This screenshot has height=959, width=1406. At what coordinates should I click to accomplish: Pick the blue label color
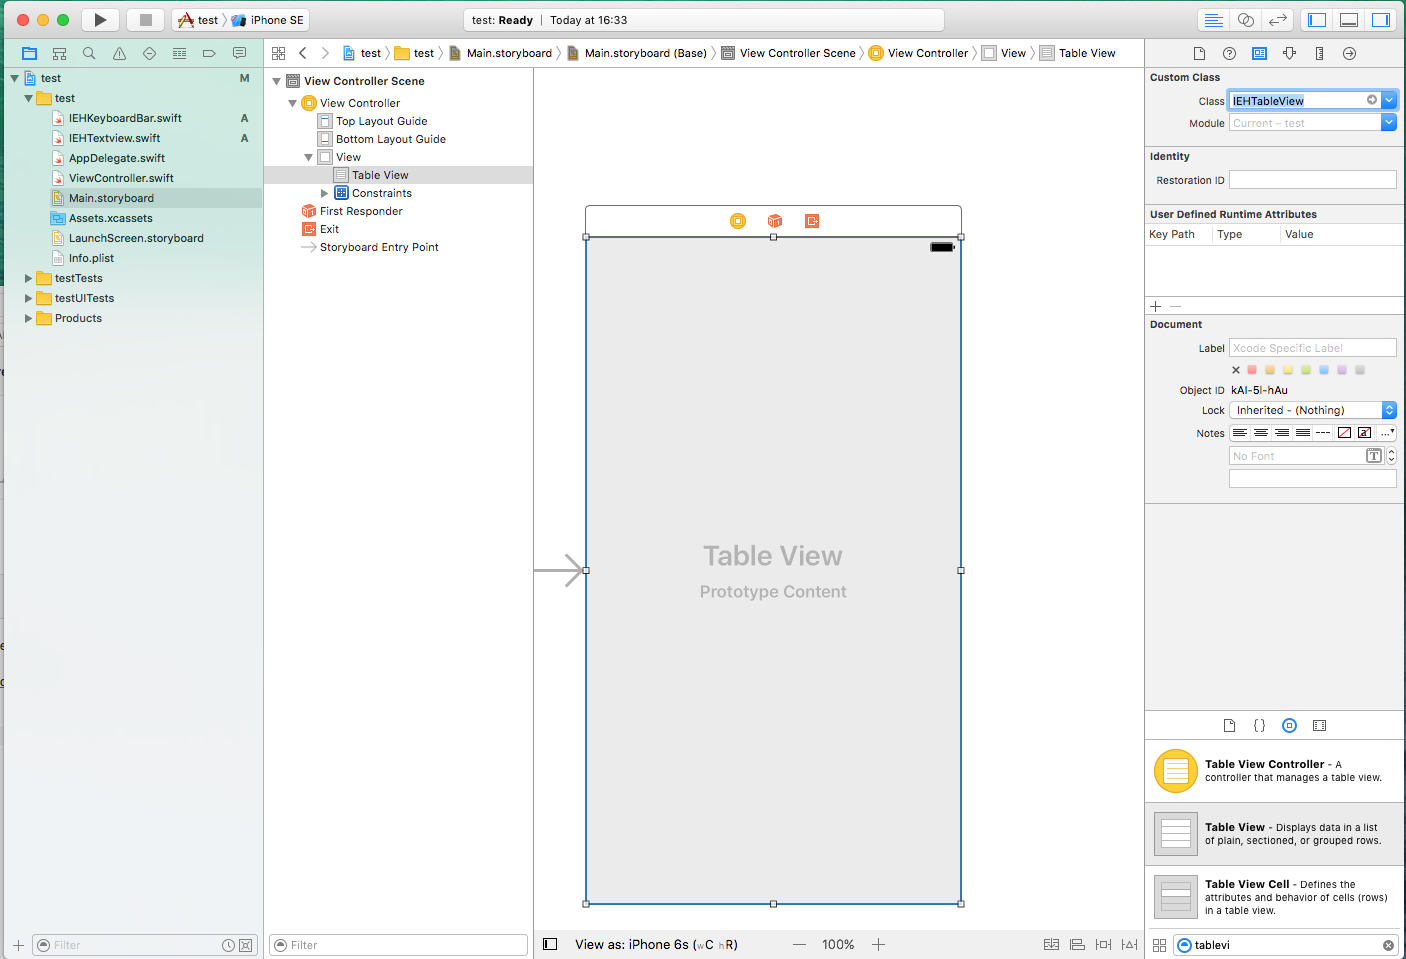tap(1324, 370)
